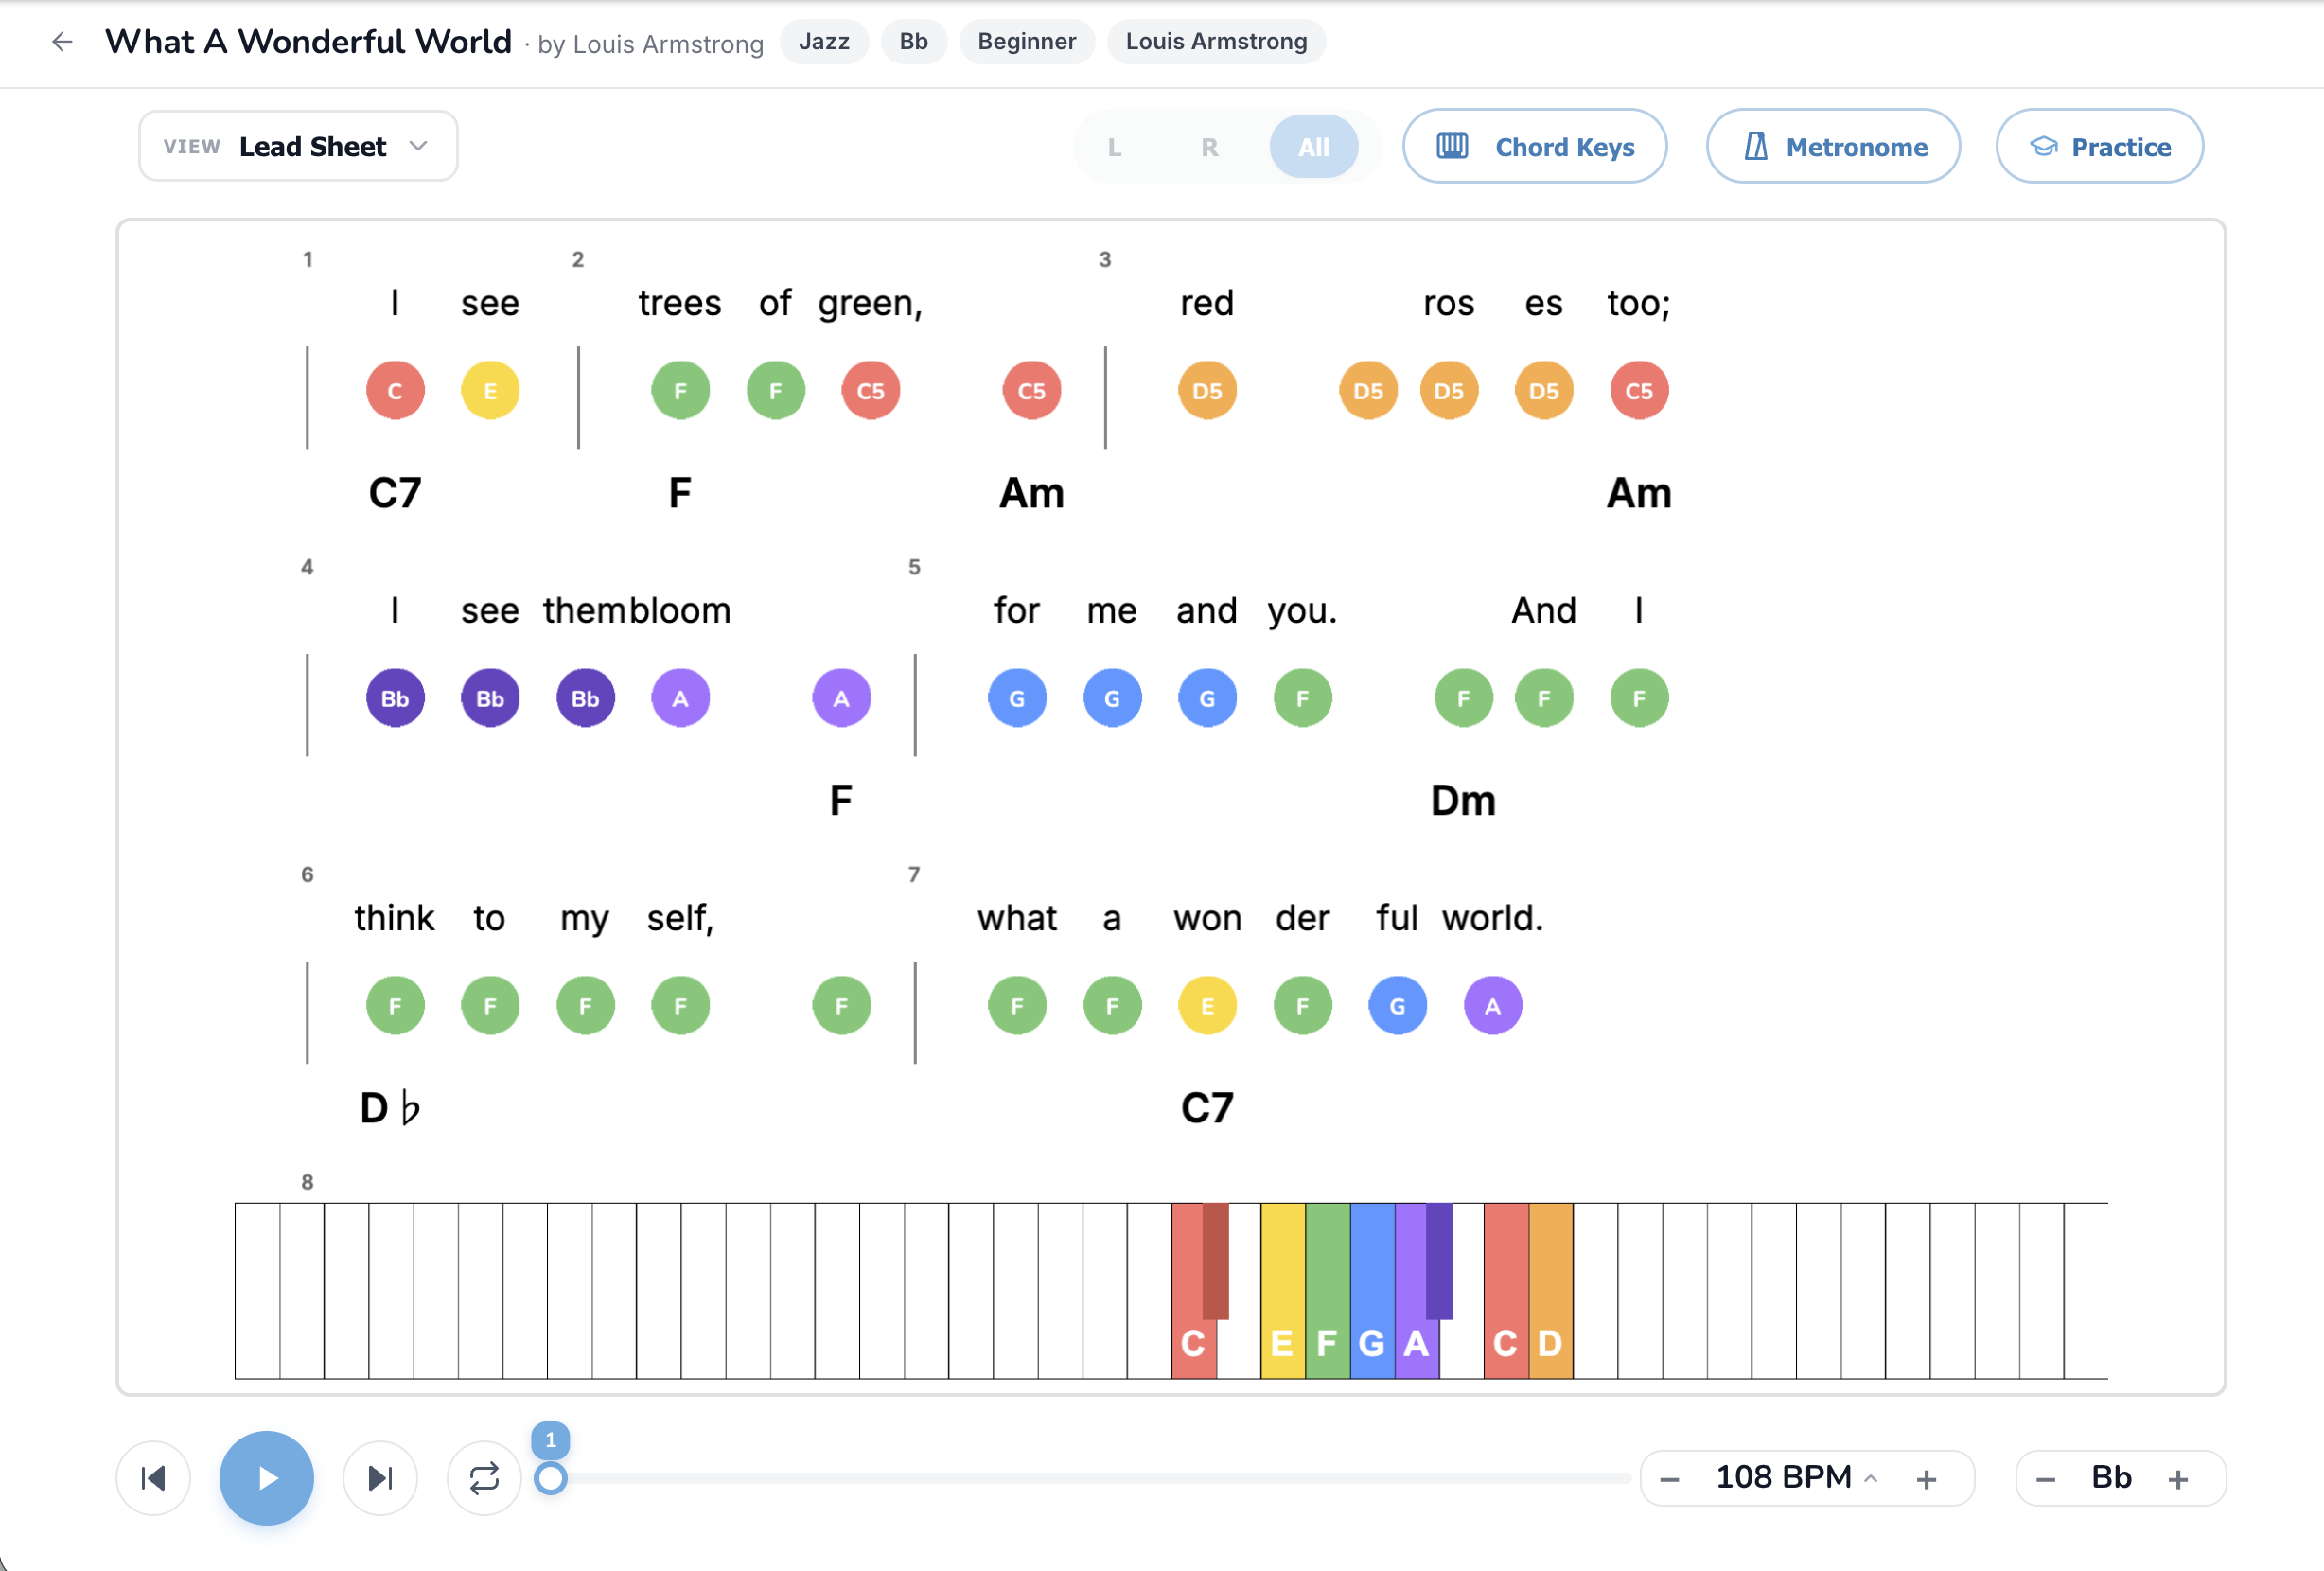
Task: Transpose down with the key minus
Action: click(x=2045, y=1478)
